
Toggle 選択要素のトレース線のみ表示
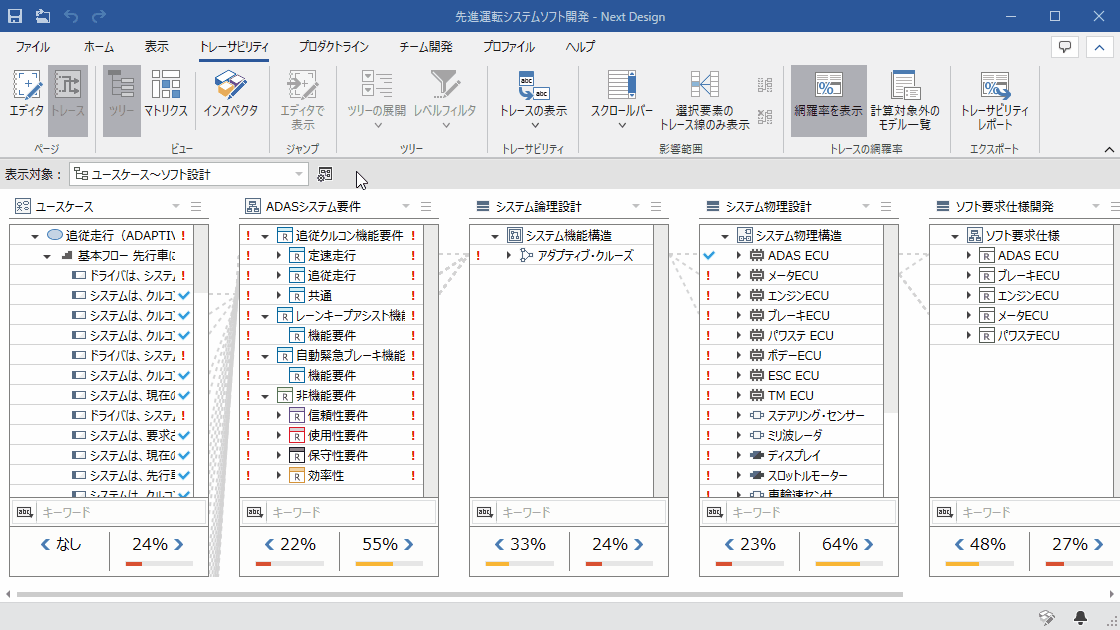(704, 101)
